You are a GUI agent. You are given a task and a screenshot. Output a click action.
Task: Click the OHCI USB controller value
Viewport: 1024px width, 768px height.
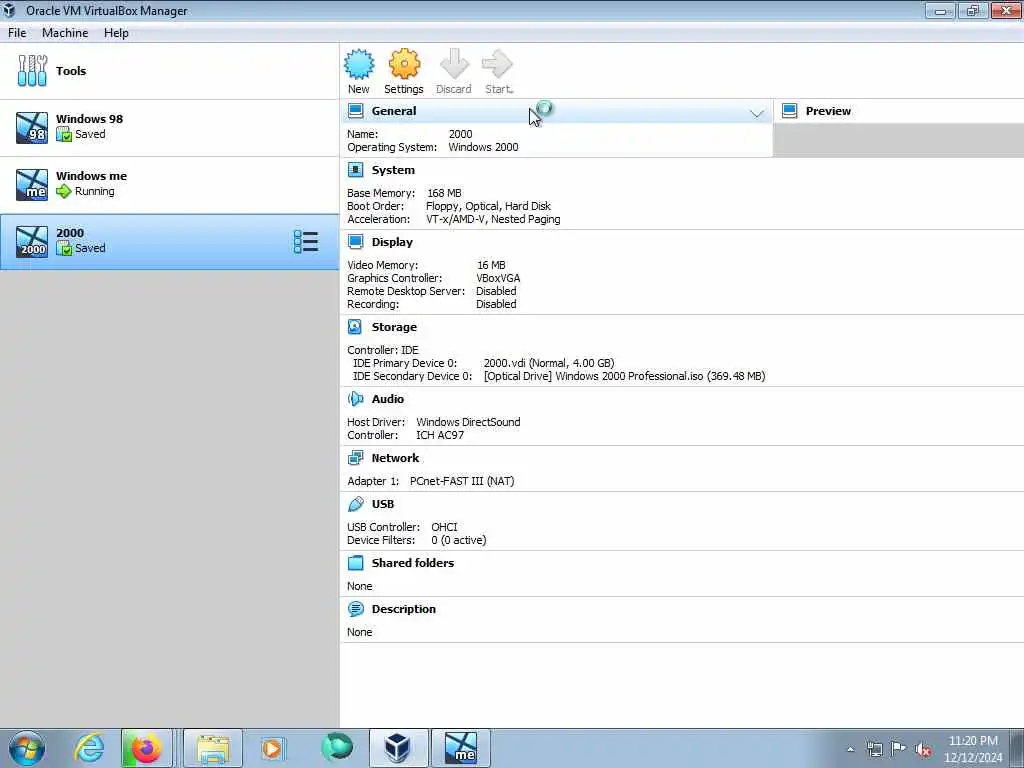click(x=444, y=526)
